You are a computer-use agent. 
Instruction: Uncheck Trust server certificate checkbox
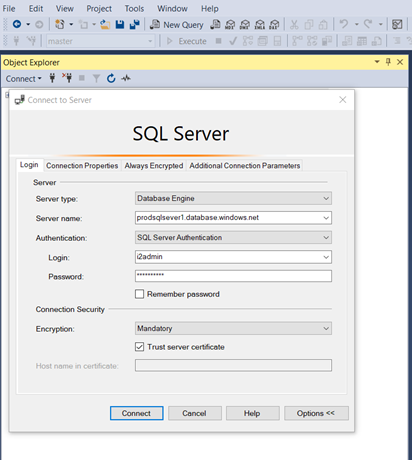pos(140,347)
